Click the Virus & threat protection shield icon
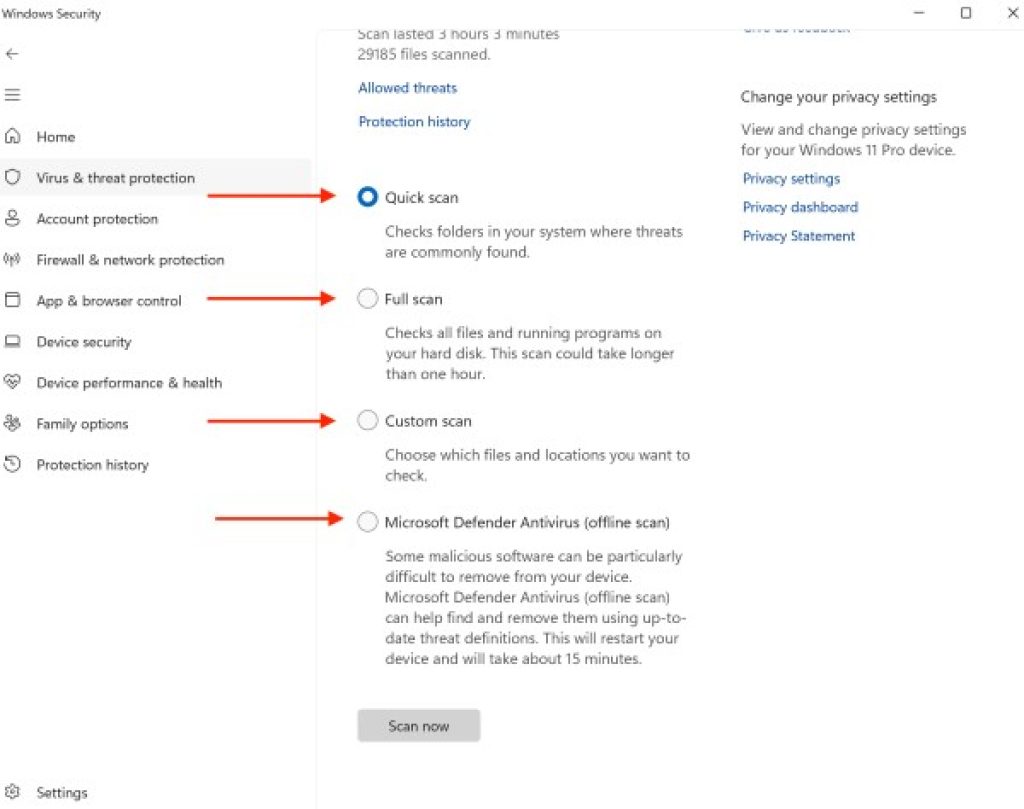This screenshot has width=1024, height=809. coord(13,178)
